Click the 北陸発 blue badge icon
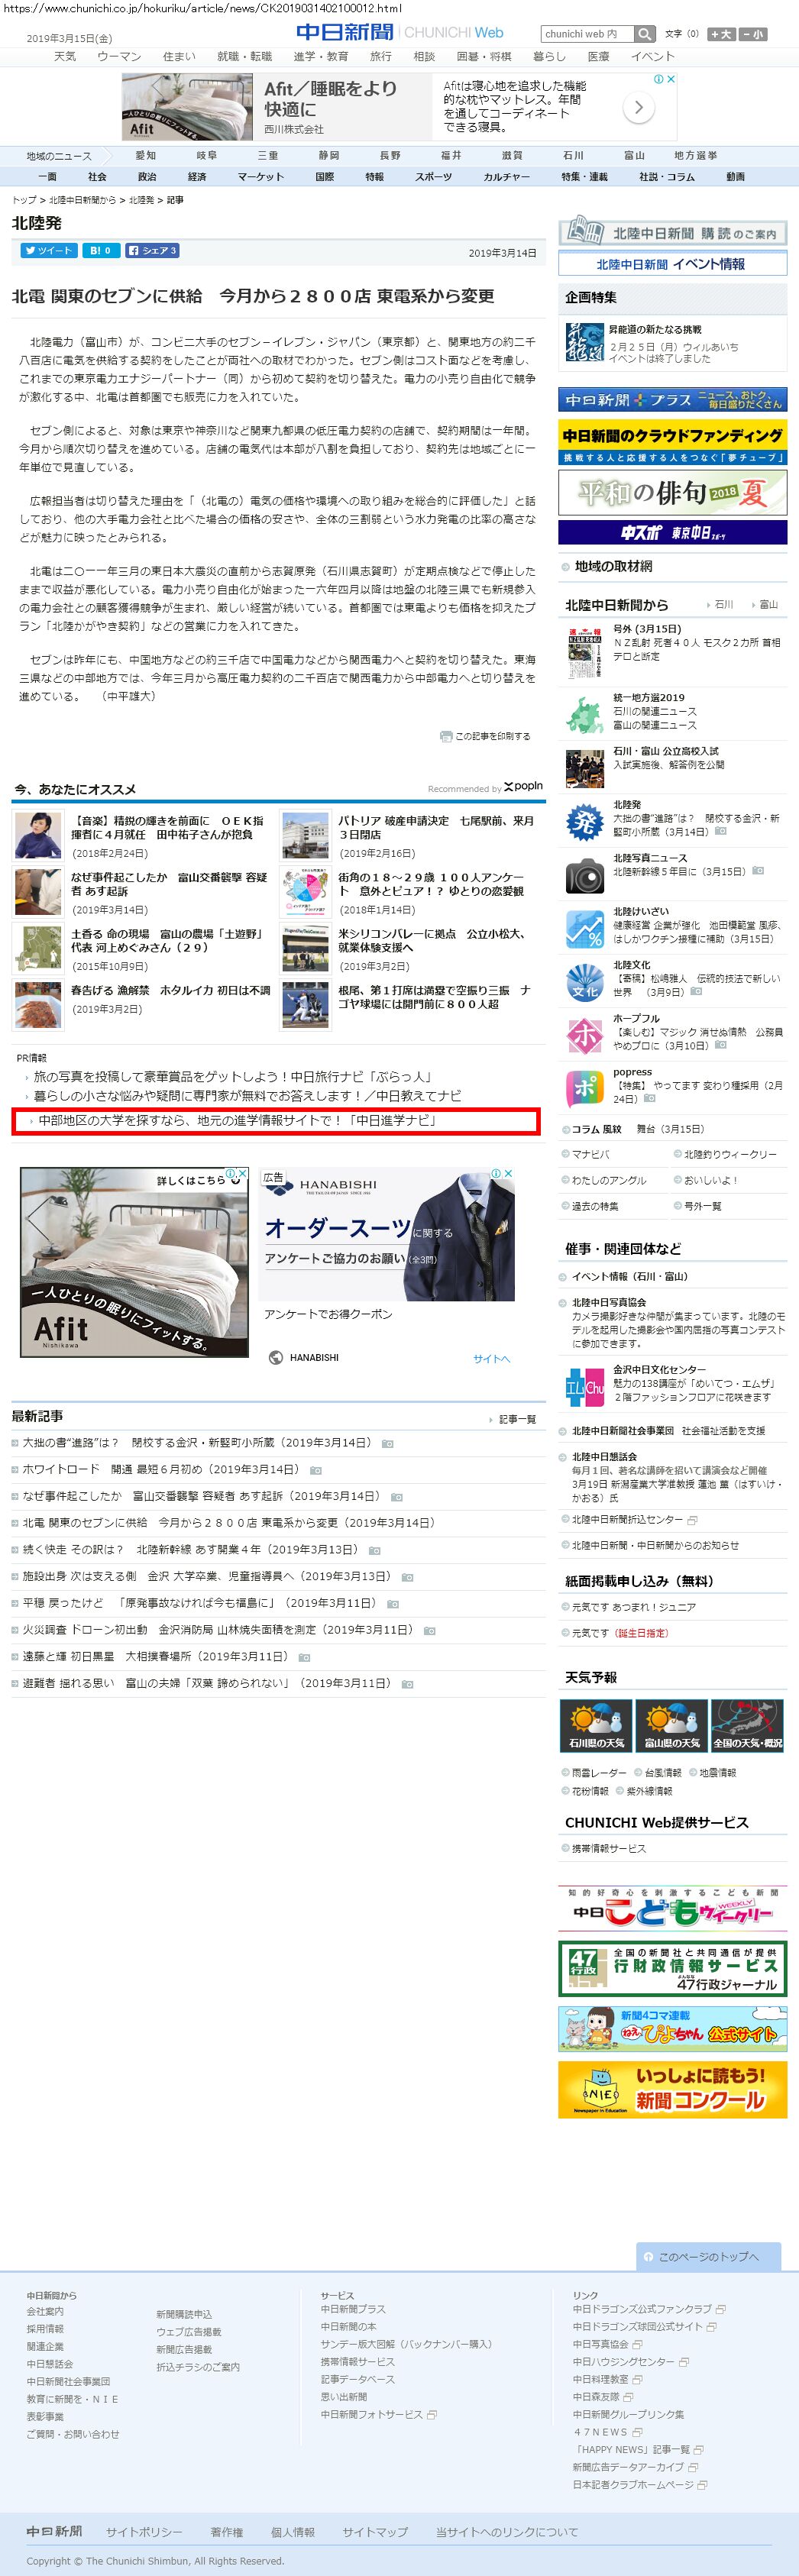The height and width of the screenshot is (2576, 799). pyautogui.click(x=584, y=822)
